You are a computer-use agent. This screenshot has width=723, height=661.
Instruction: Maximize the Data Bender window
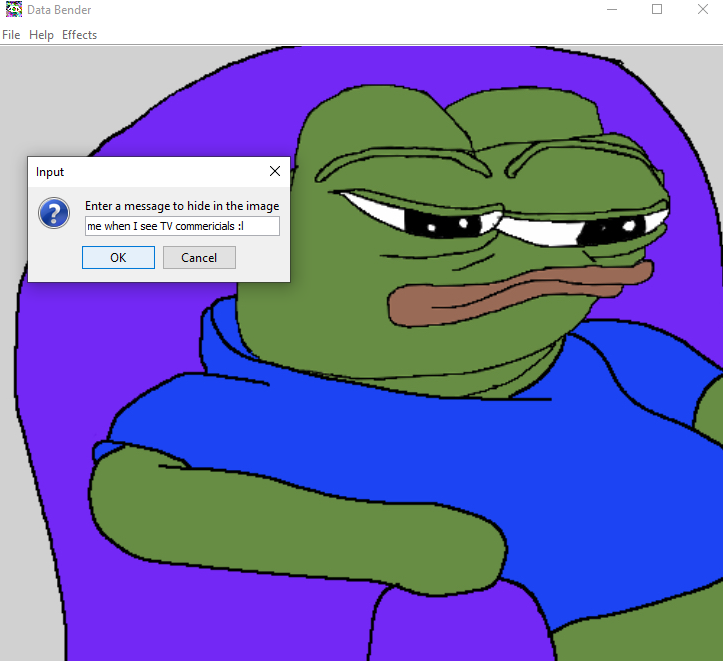(657, 9)
